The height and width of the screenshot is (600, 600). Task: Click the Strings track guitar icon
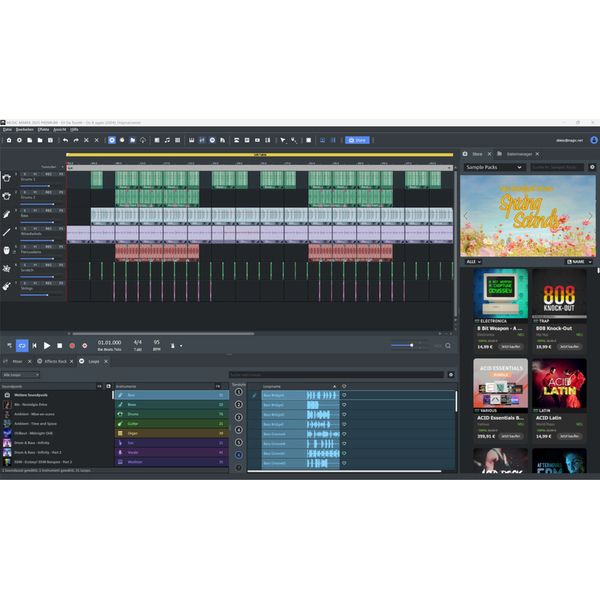pos(7,287)
